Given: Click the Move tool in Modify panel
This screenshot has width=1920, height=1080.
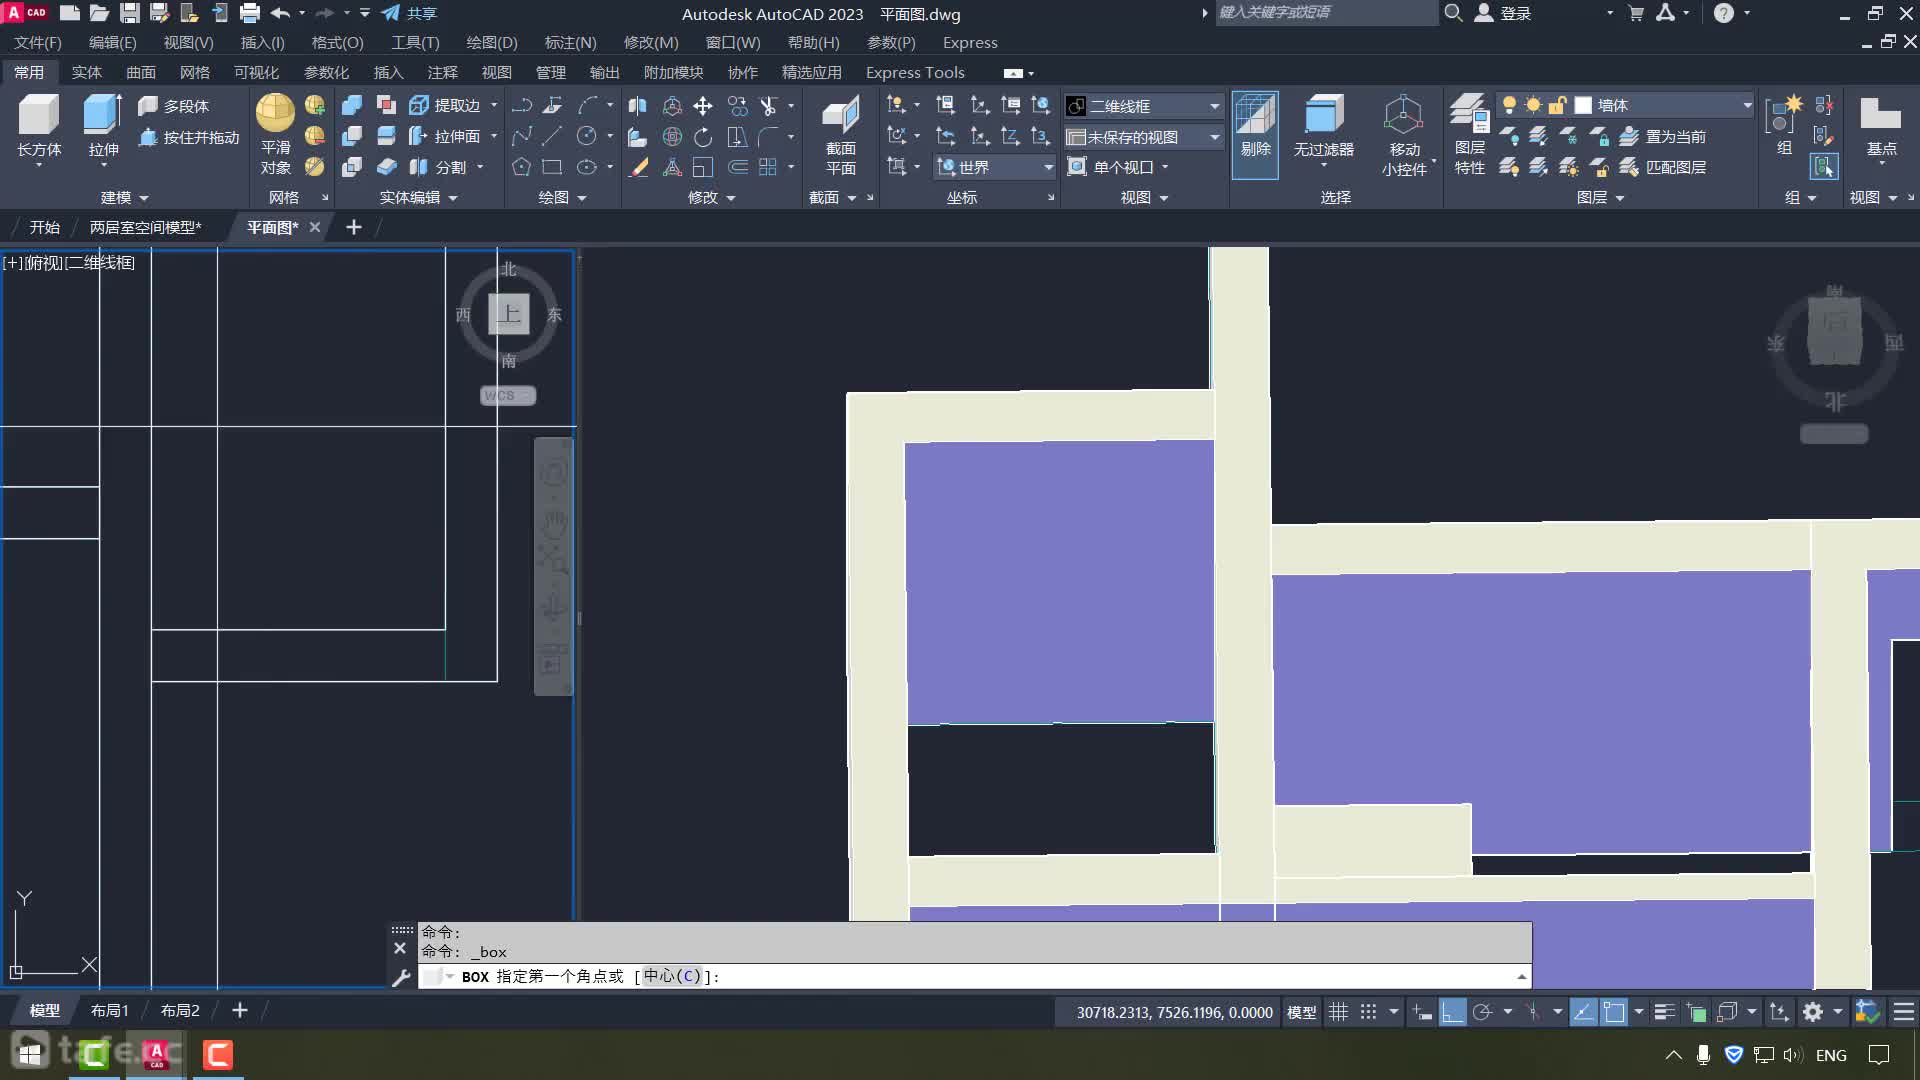Looking at the screenshot, I should coord(703,105).
